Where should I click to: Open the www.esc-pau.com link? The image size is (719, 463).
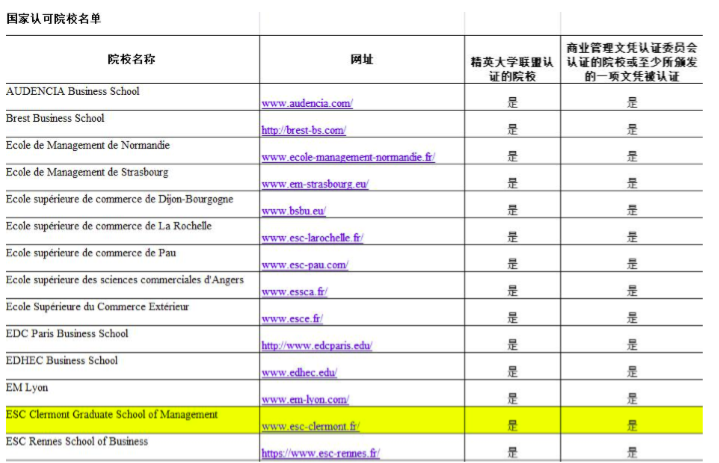[x=305, y=265]
